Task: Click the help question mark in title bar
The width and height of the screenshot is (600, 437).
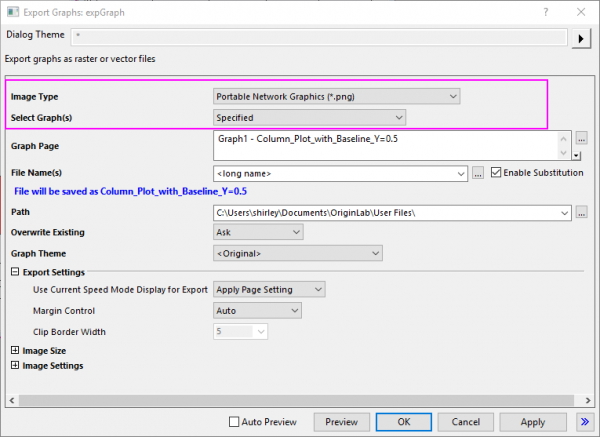Action: [546, 12]
